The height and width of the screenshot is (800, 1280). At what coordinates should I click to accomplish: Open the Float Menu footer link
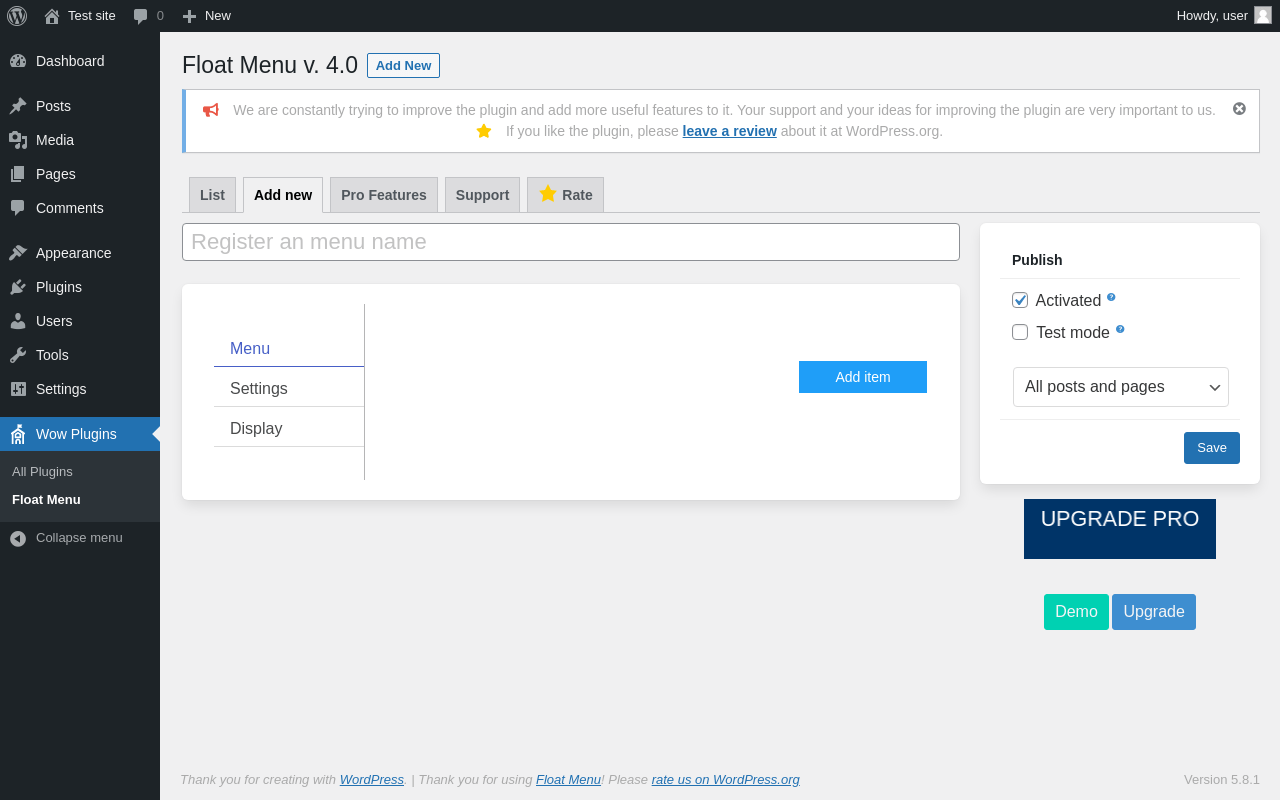coord(568,779)
